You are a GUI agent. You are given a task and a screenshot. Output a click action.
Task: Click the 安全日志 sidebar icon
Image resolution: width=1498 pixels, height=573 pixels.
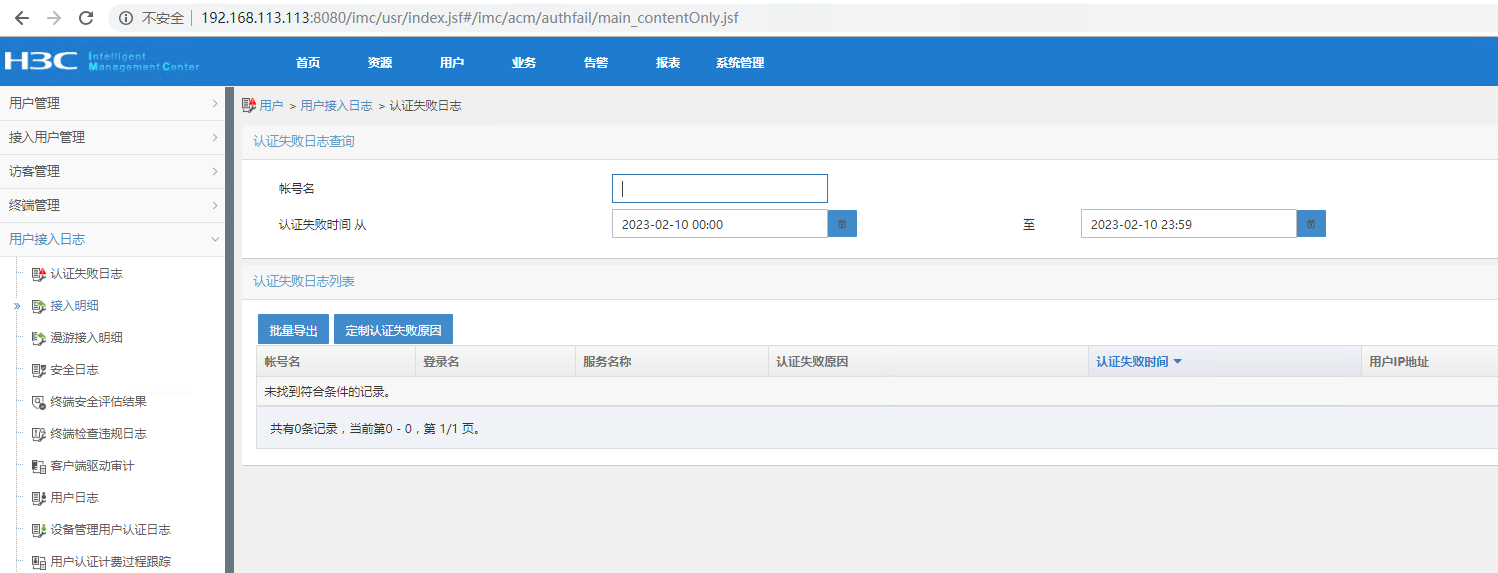(39, 370)
